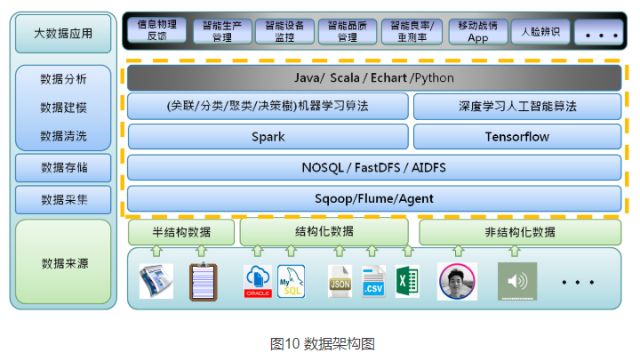640x361 pixels.
Task: Select the MySQL dolphin icon
Action: point(291,281)
